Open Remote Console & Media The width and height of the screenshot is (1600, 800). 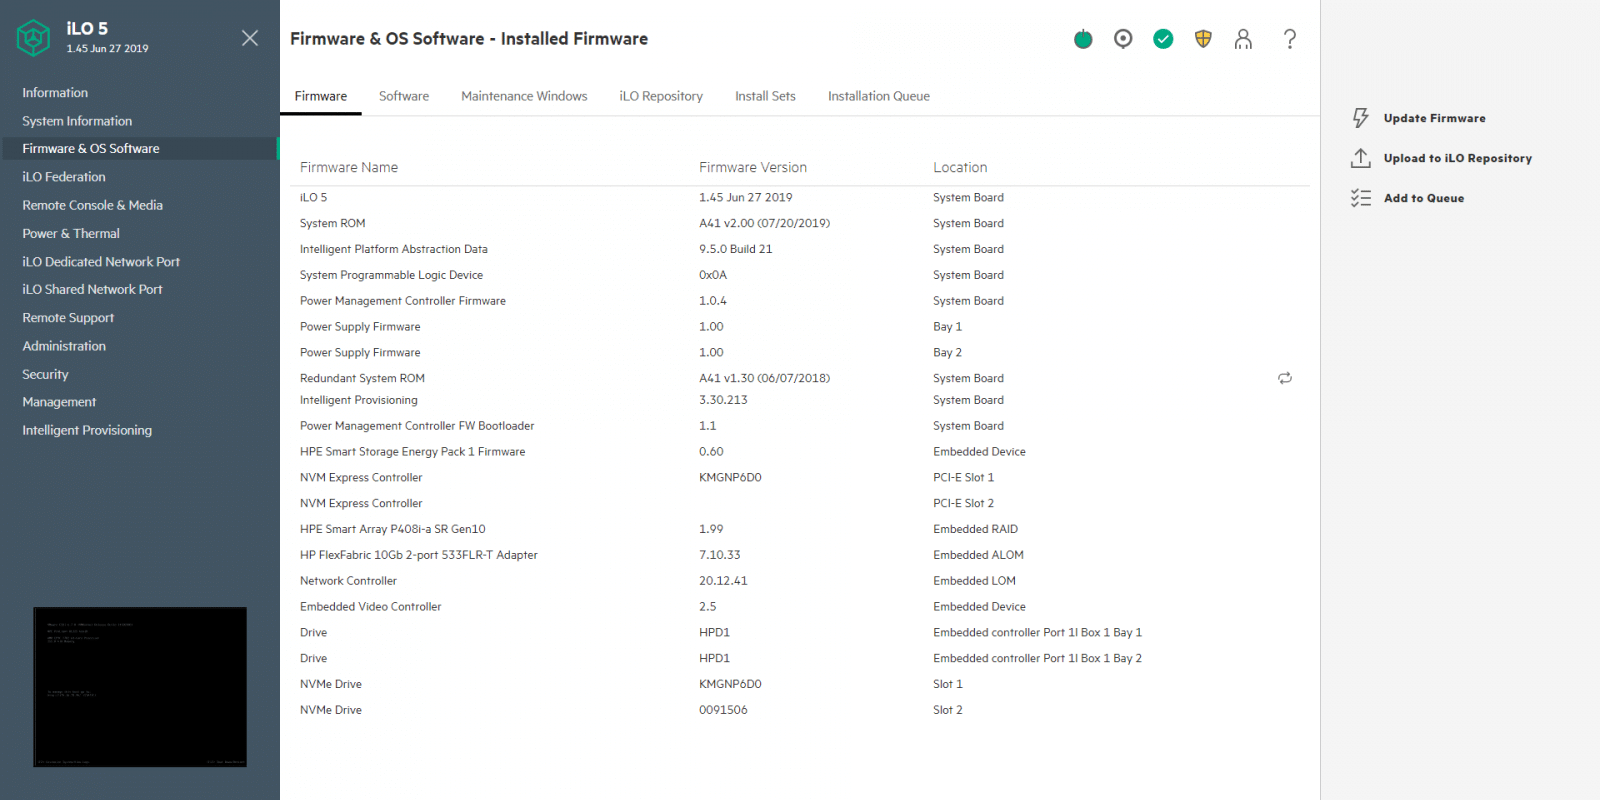(92, 205)
